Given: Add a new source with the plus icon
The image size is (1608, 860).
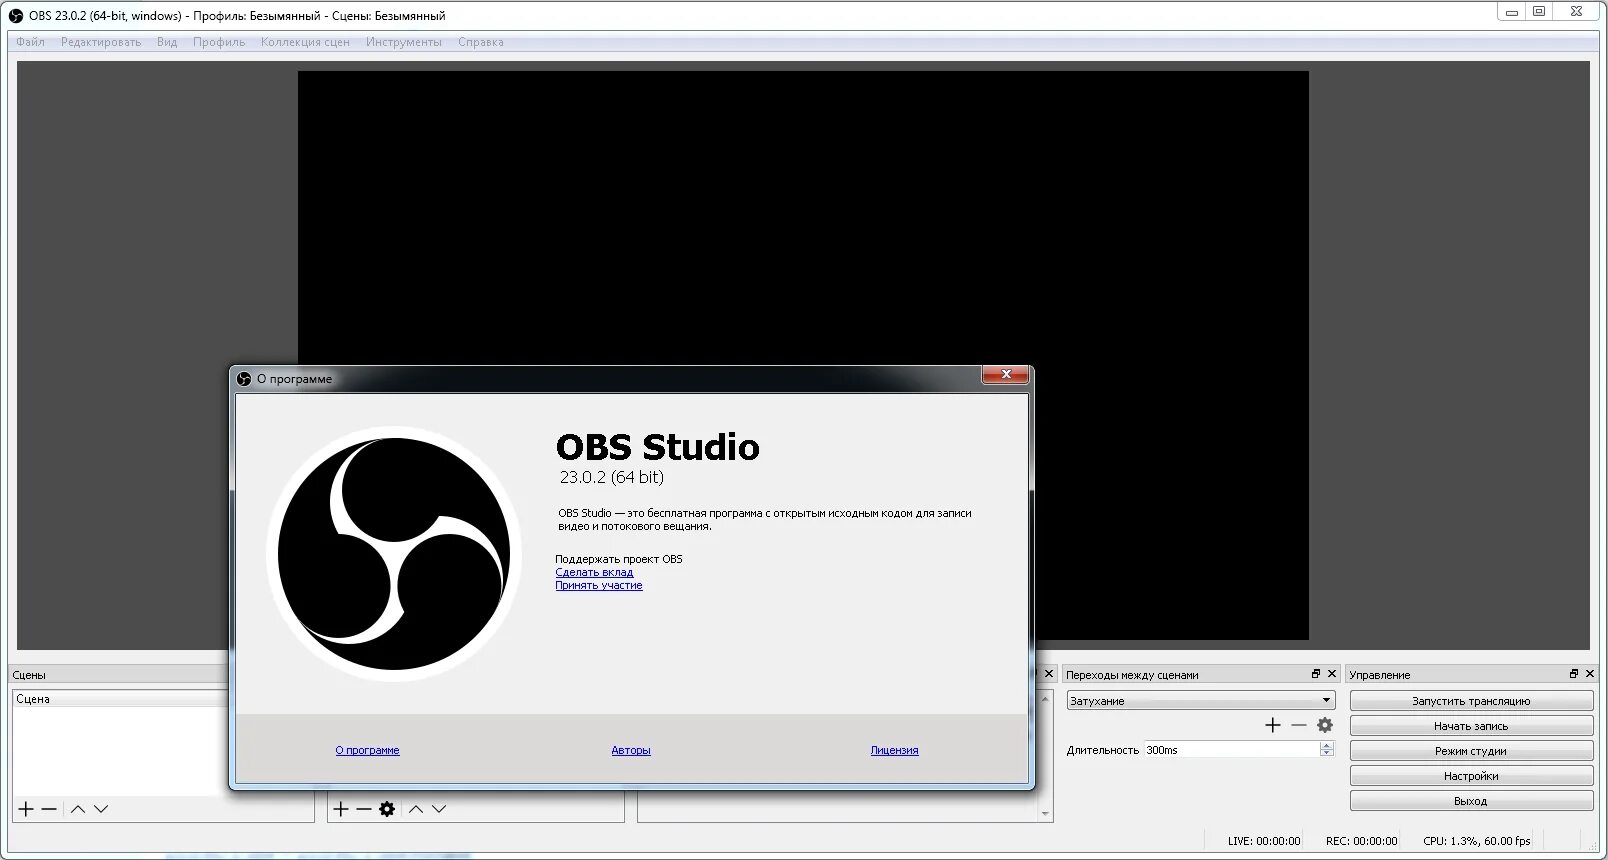Looking at the screenshot, I should point(341,809).
